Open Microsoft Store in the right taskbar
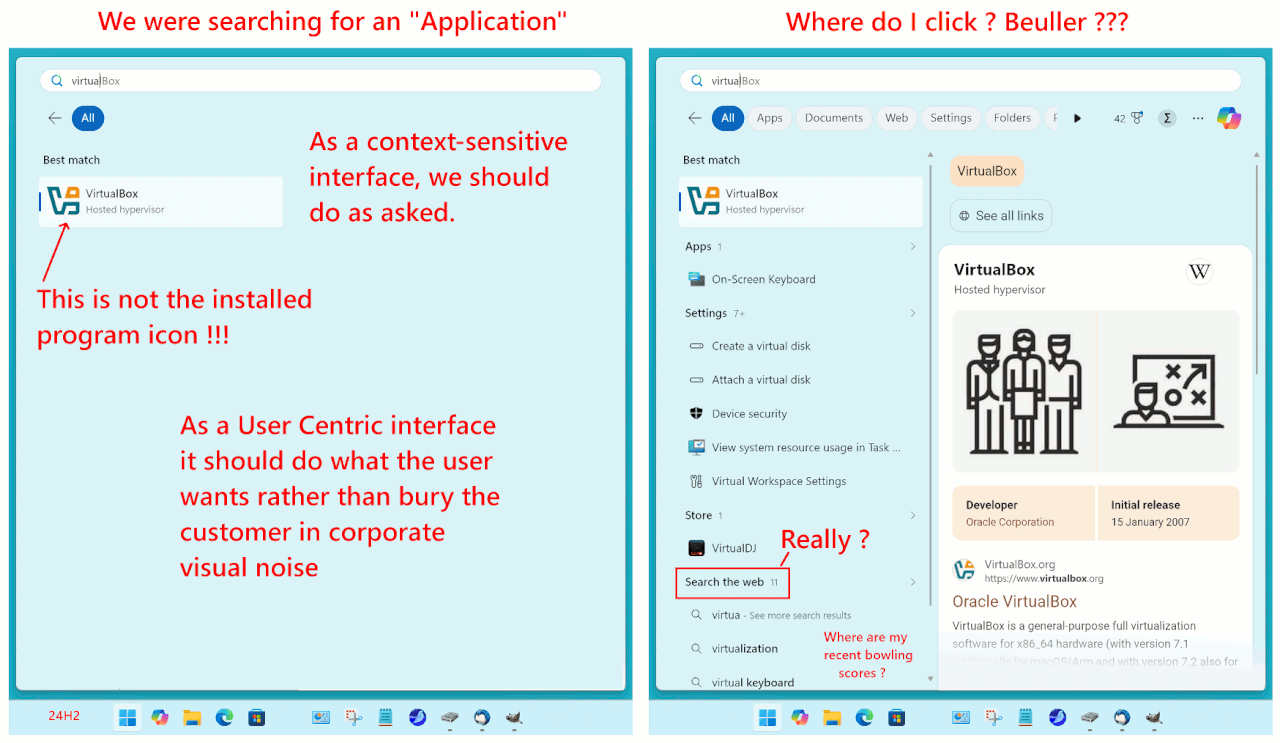 pyautogui.click(x=896, y=717)
